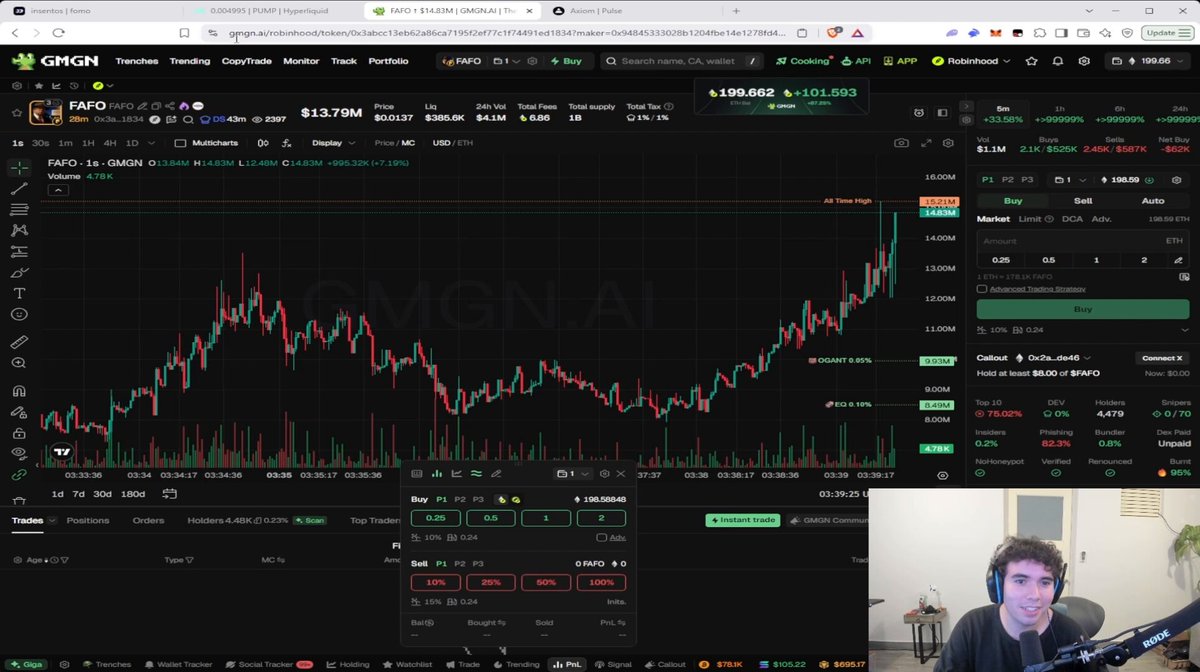This screenshot has height=672, width=1200.
Task: Edit the quick buy amount presets
Action: tap(1178, 260)
